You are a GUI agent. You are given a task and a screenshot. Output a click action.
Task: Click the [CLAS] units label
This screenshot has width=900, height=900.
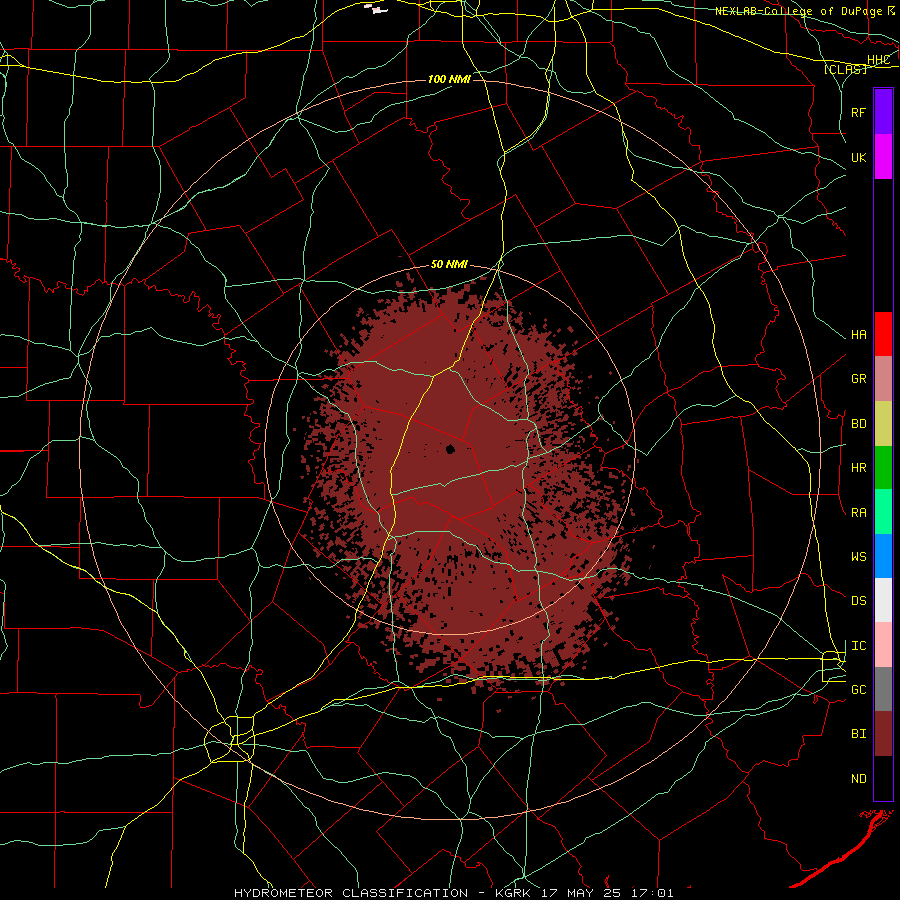(x=845, y=69)
